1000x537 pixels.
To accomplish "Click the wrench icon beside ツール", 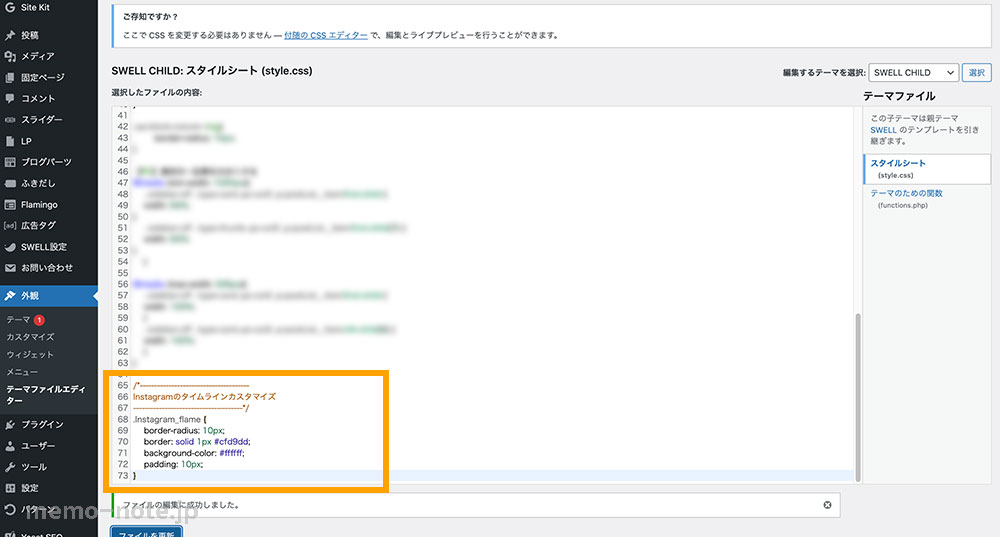I will click(10, 467).
